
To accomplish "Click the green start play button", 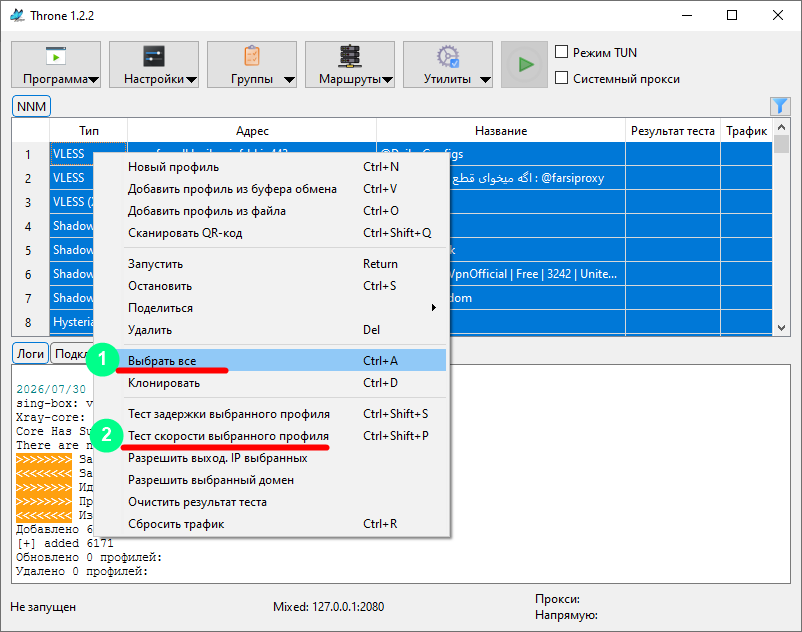I will [524, 64].
